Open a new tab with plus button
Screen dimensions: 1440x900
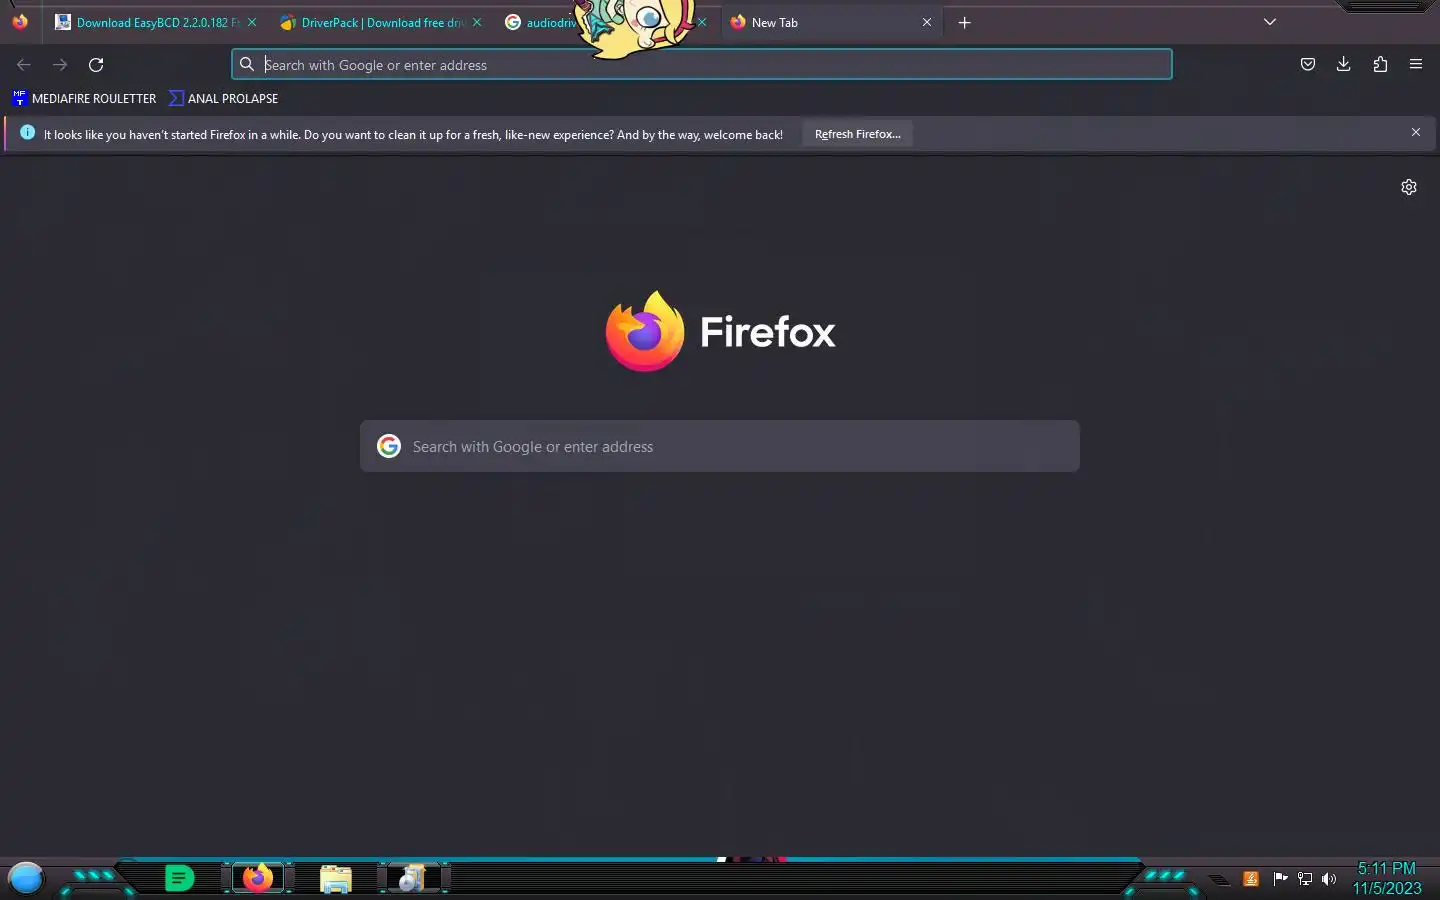click(964, 22)
